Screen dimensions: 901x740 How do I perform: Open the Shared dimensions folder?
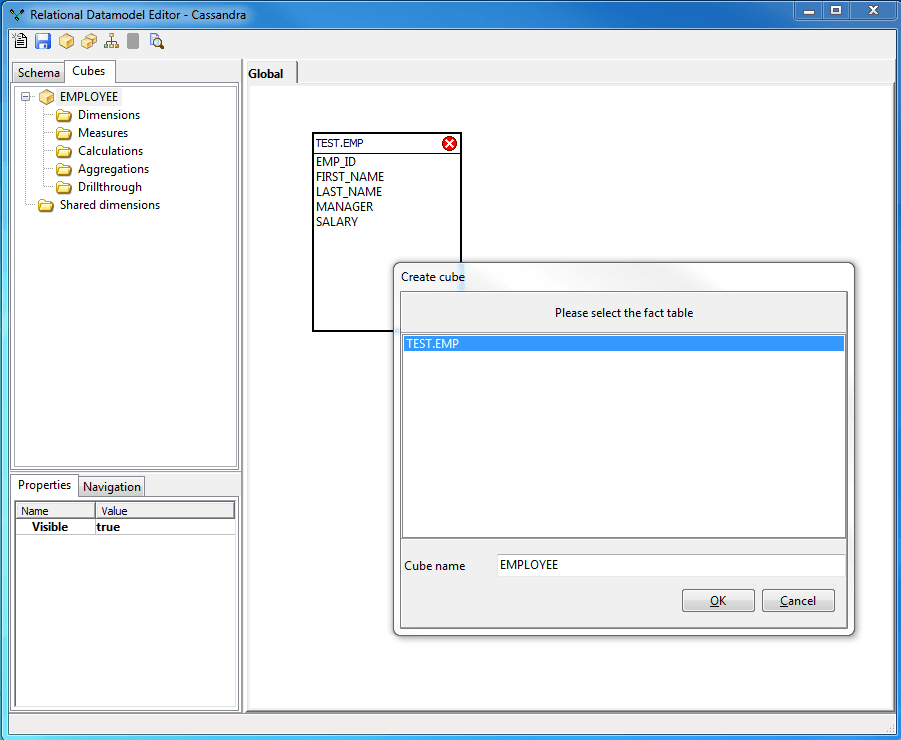(109, 205)
